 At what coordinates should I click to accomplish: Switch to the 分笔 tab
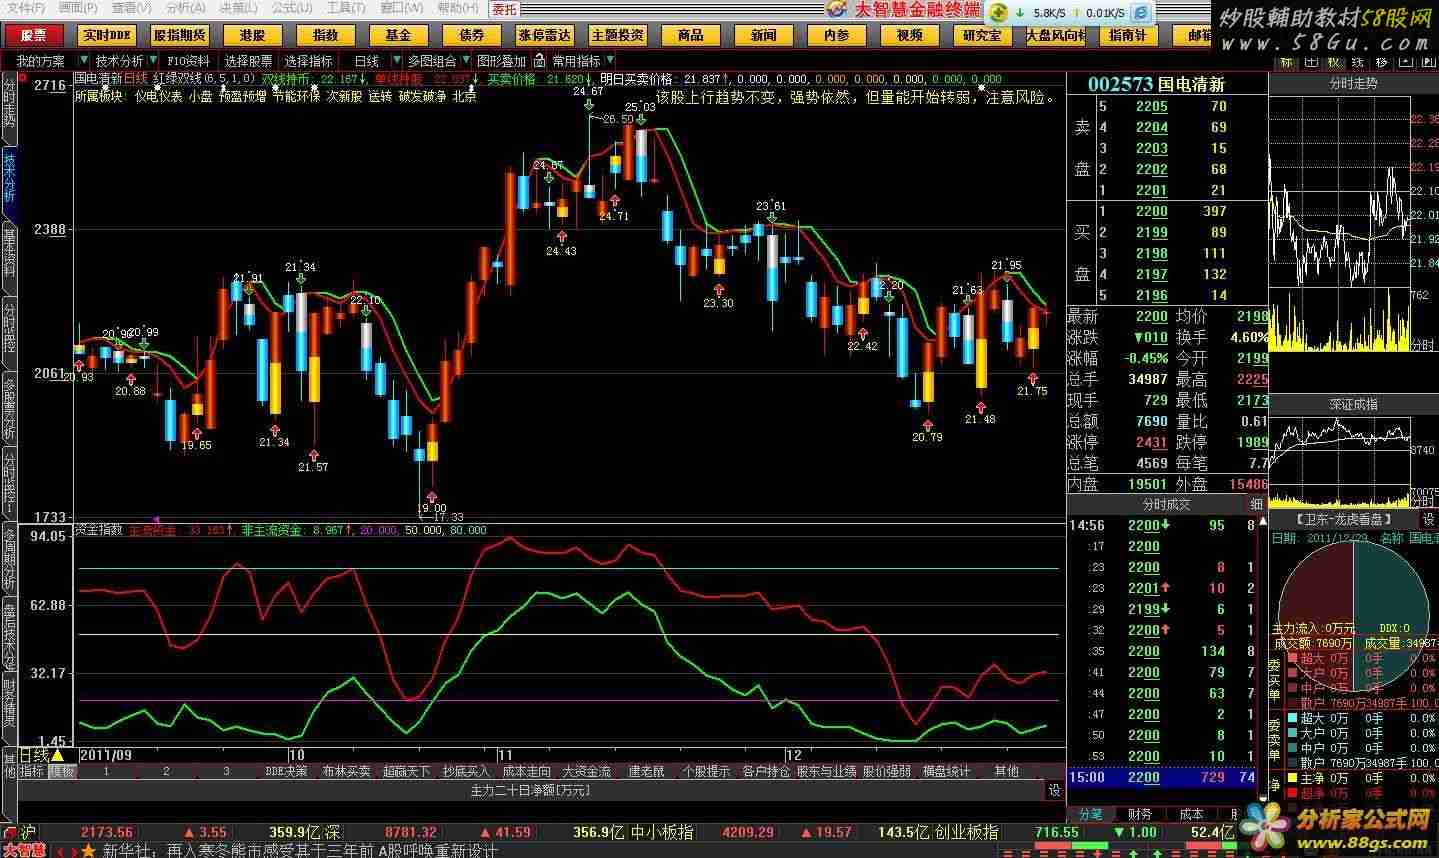[x=1089, y=814]
